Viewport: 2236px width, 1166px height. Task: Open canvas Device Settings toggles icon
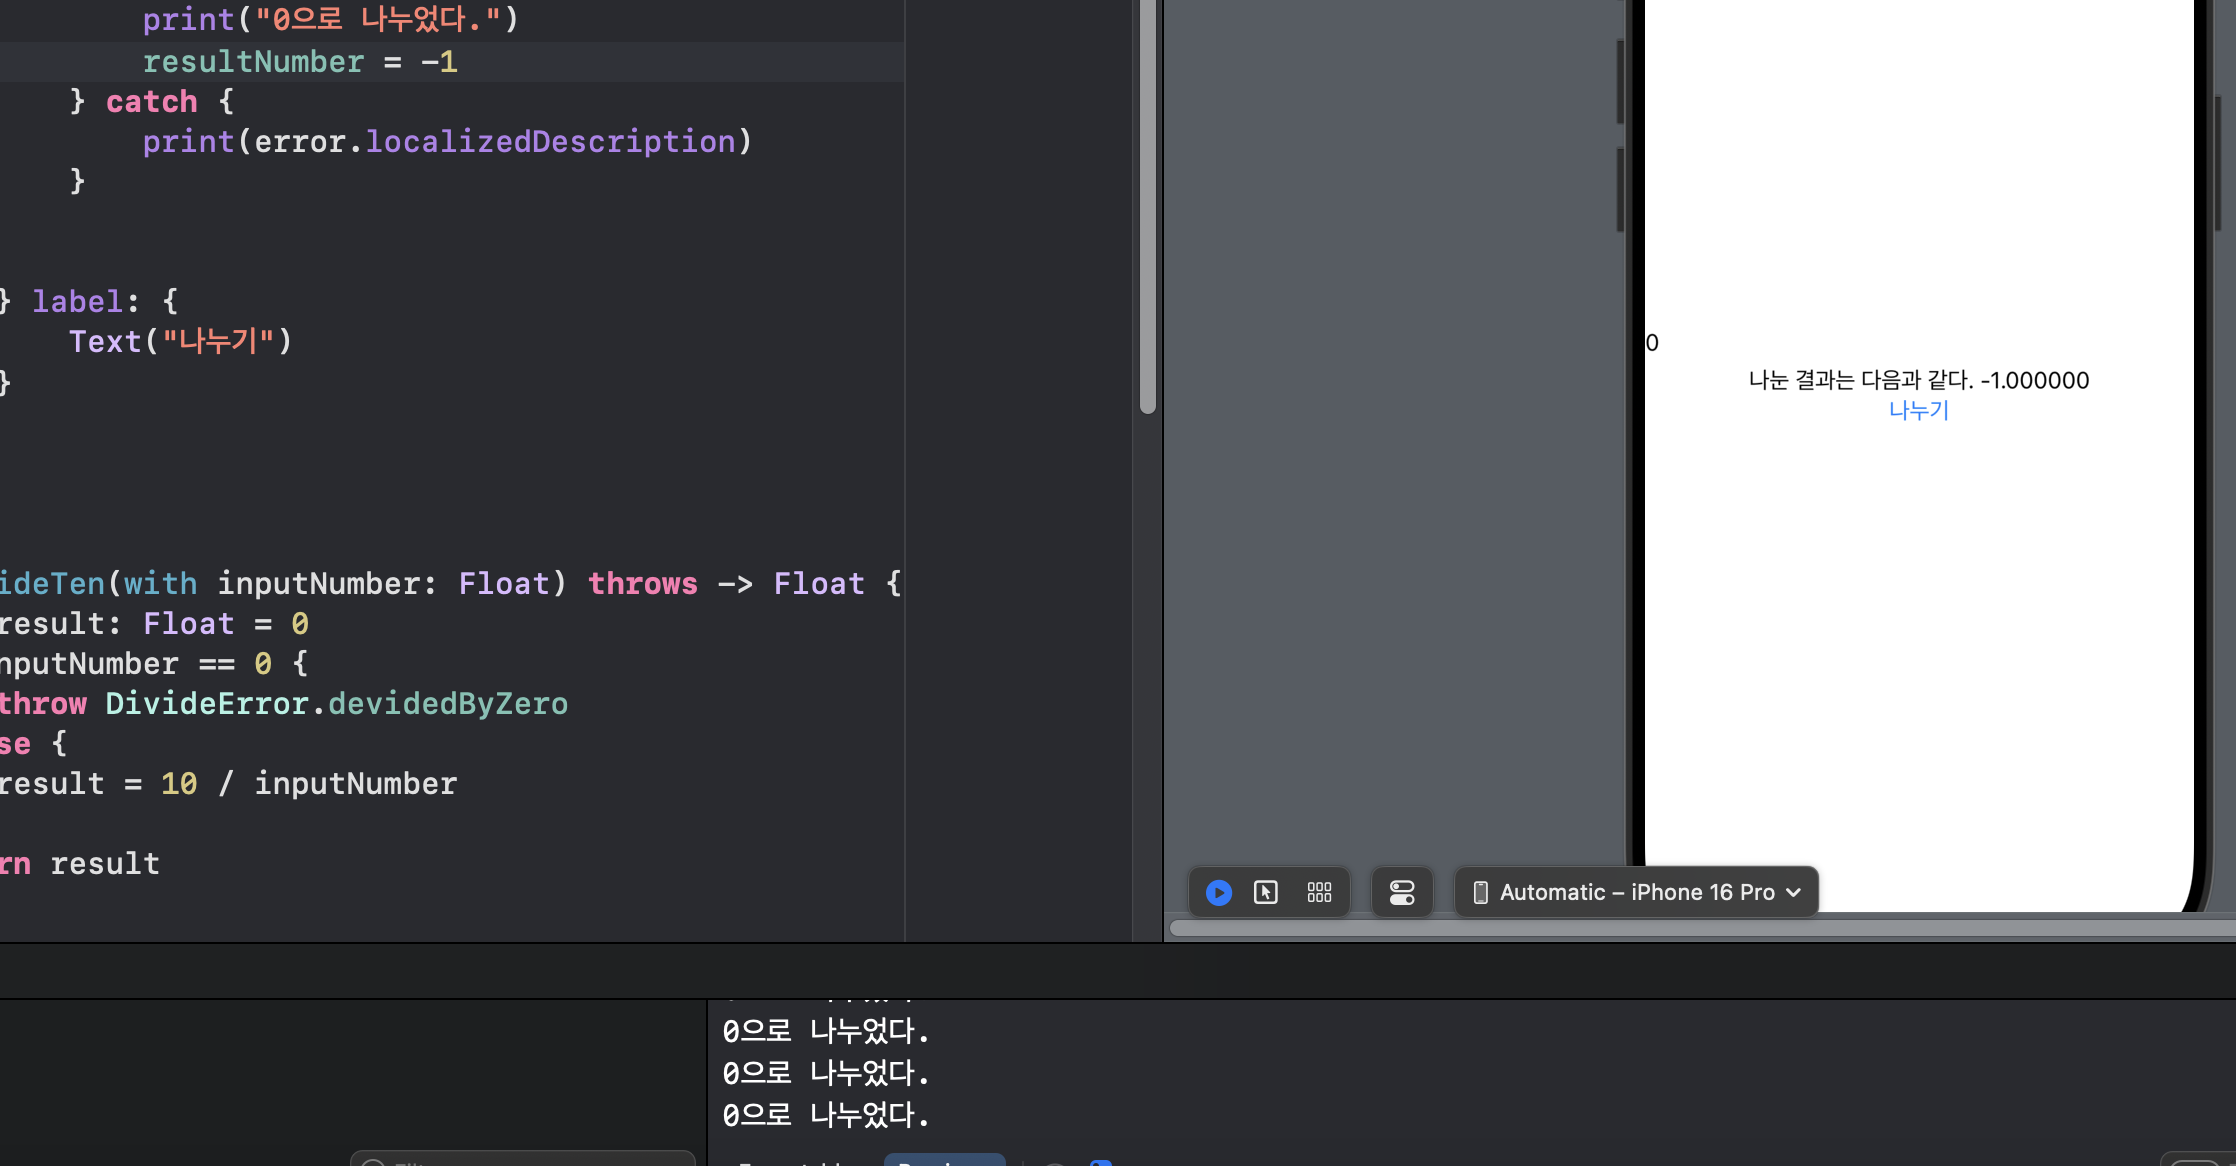point(1401,892)
